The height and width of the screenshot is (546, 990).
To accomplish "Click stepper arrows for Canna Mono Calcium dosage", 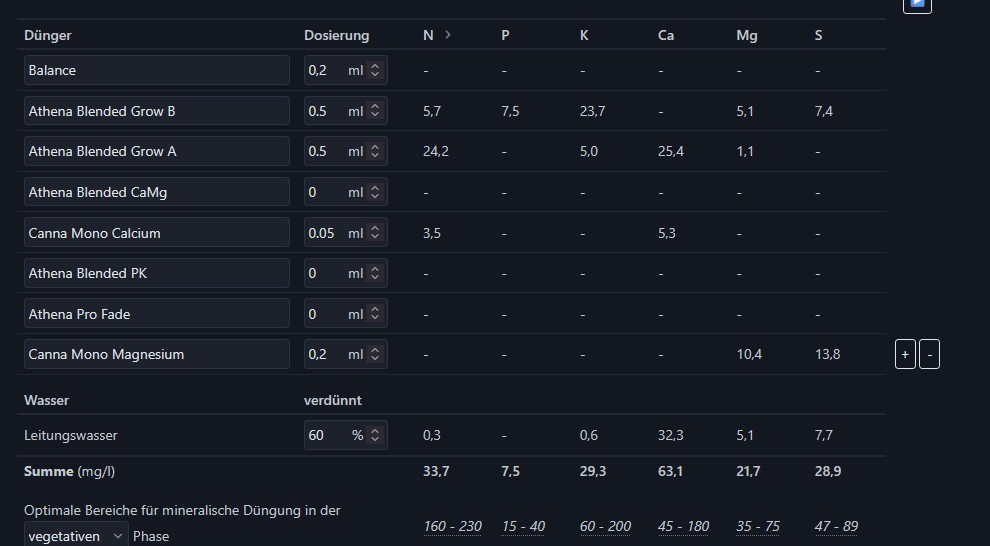I will [375, 233].
